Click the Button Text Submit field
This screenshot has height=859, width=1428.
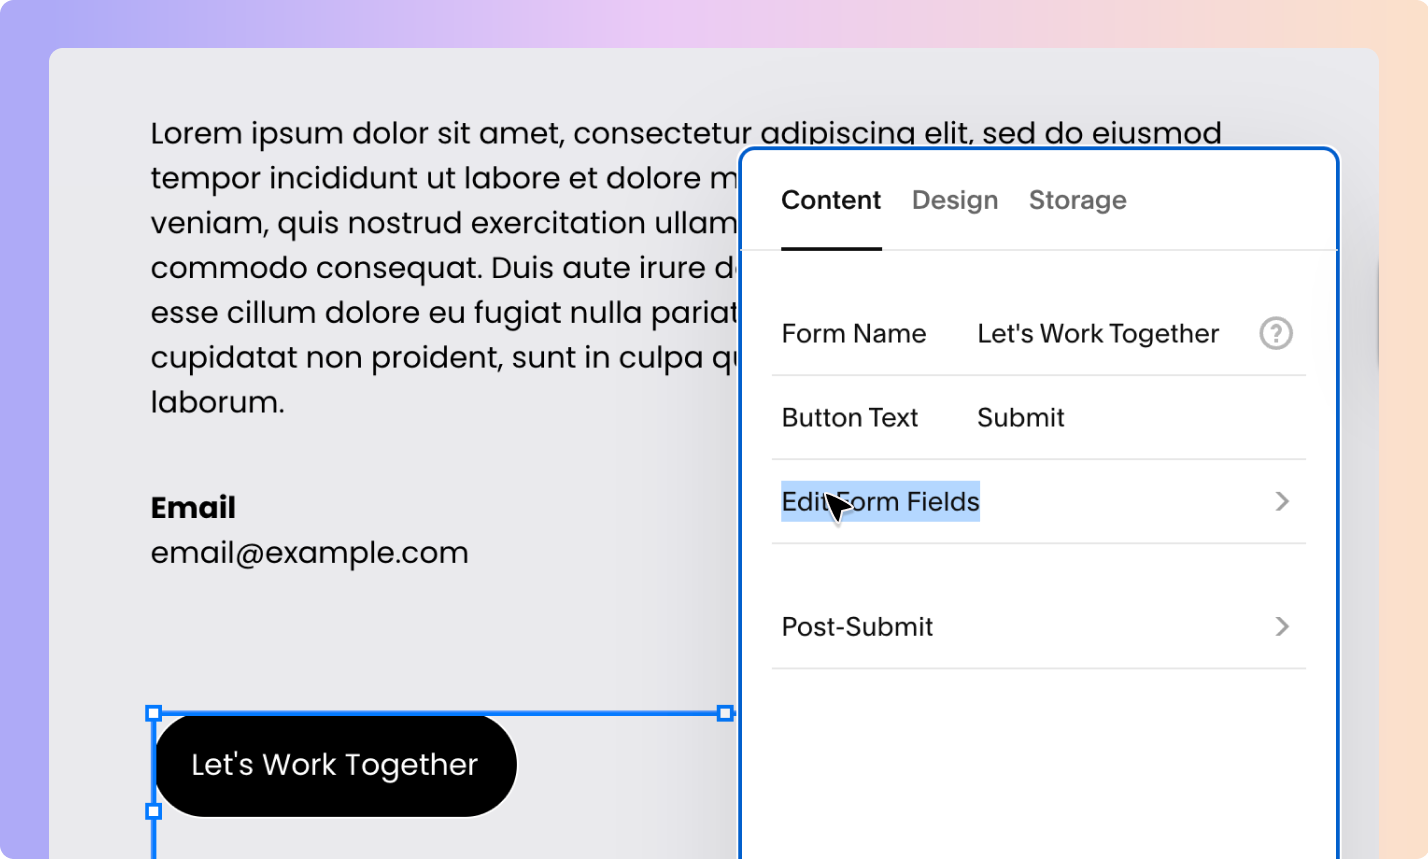[x=1021, y=418]
